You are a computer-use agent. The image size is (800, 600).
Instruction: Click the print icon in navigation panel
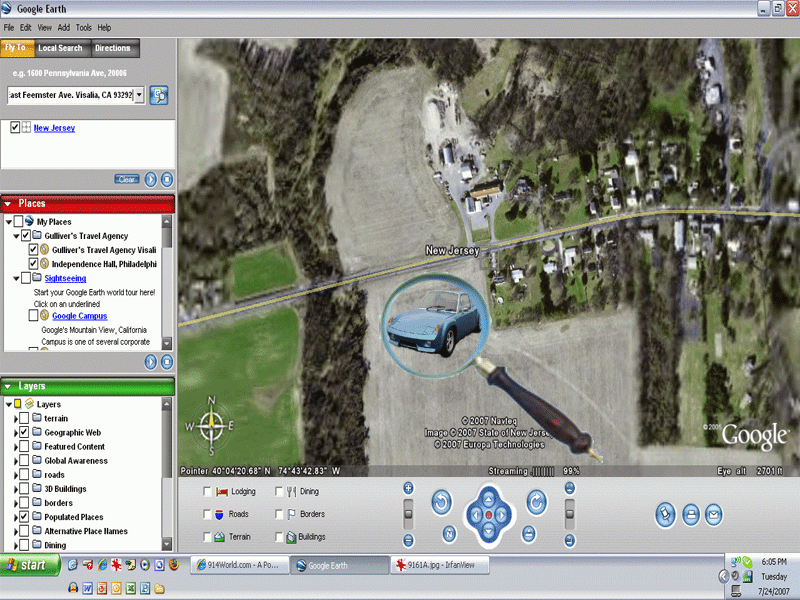[690, 514]
